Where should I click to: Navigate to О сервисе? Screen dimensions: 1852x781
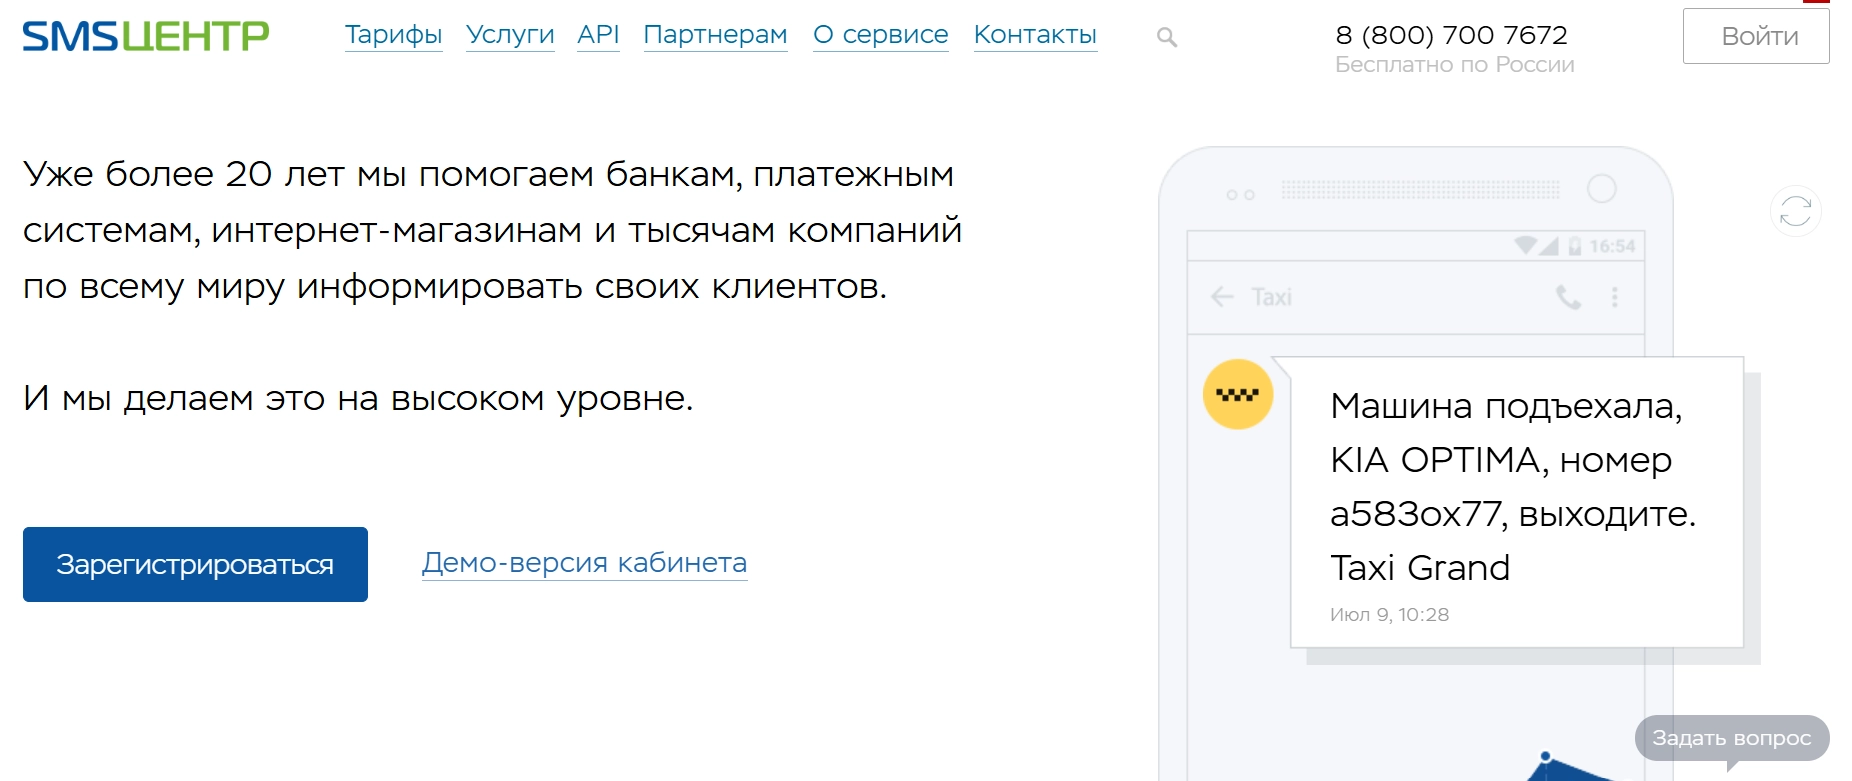(880, 35)
